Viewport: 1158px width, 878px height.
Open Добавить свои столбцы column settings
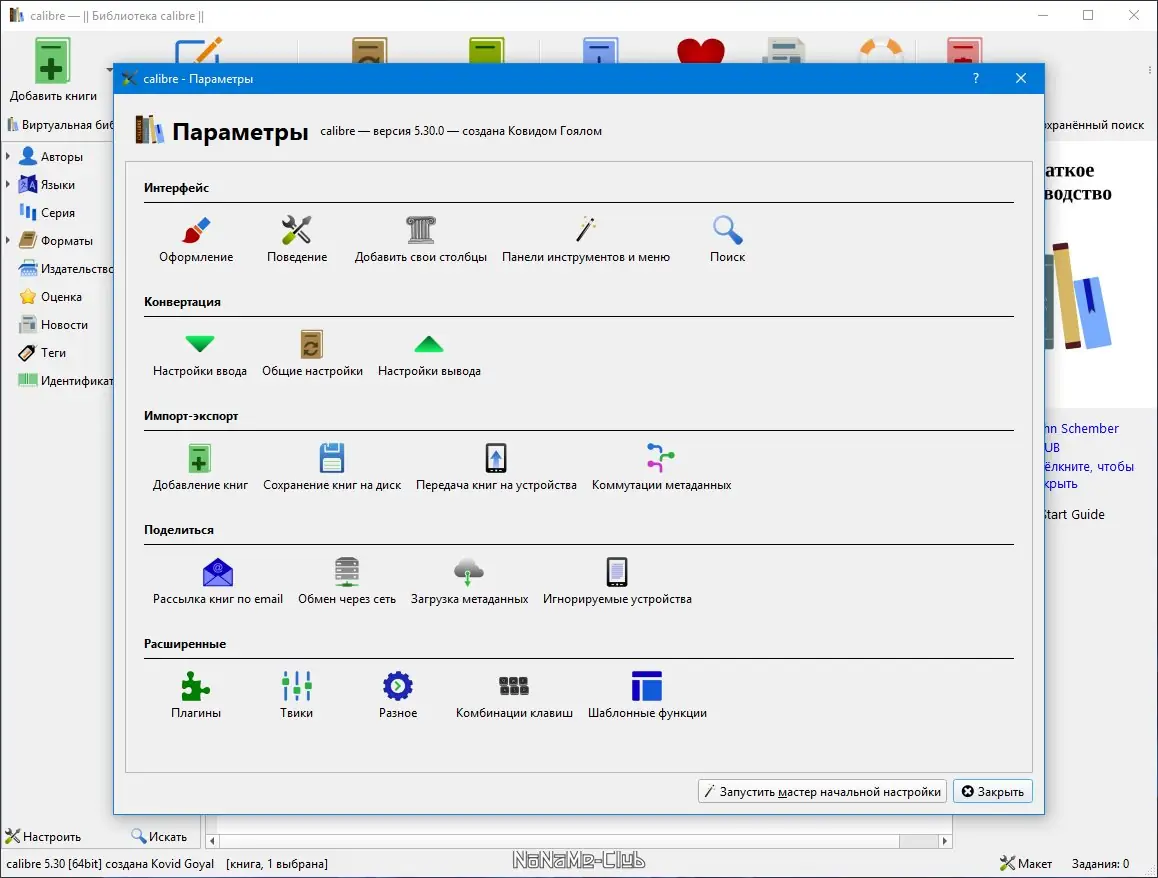420,239
